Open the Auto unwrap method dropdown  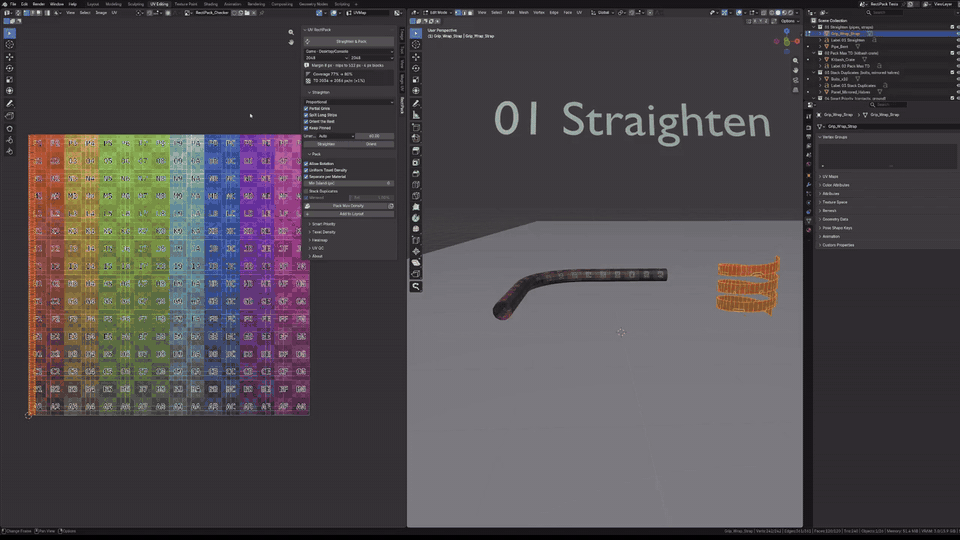pos(336,136)
